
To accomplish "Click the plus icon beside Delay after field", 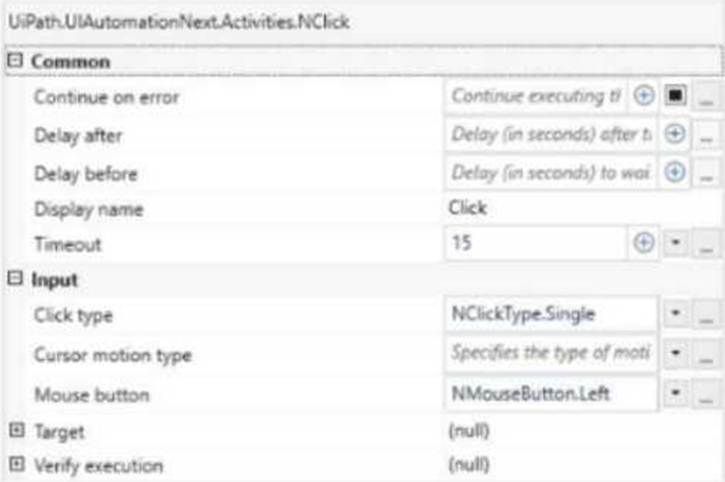I will click(x=675, y=134).
